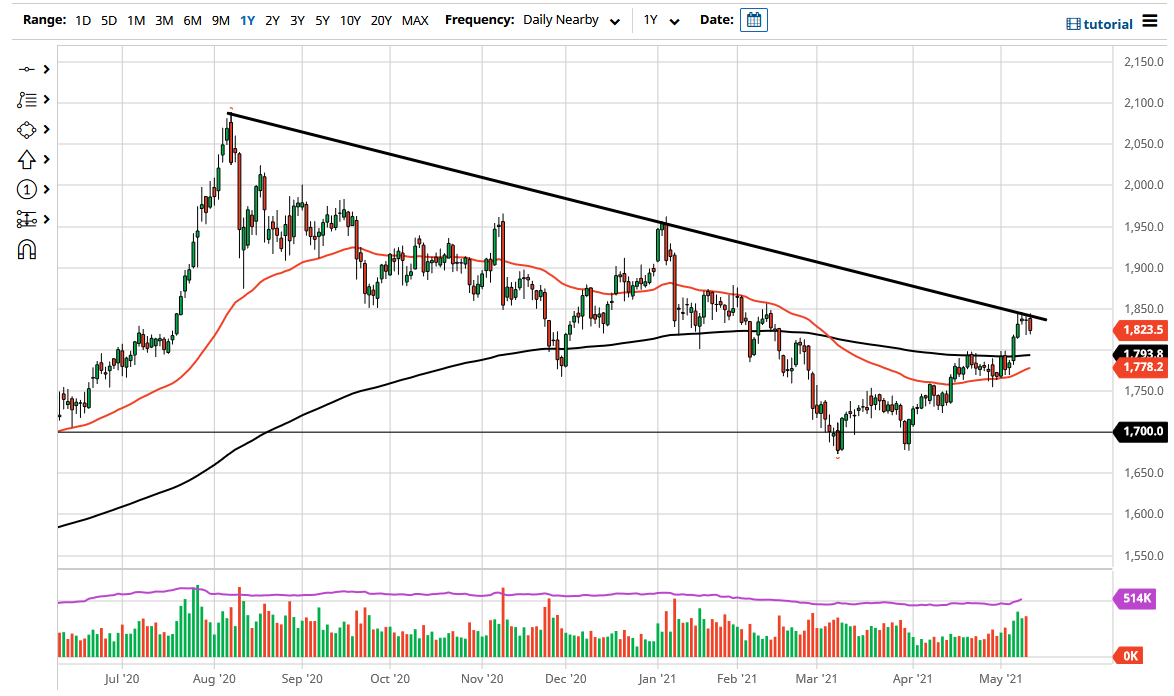This screenshot has height=696, width=1174.
Task: Select the polygon shape drawing tool
Action: 26,129
